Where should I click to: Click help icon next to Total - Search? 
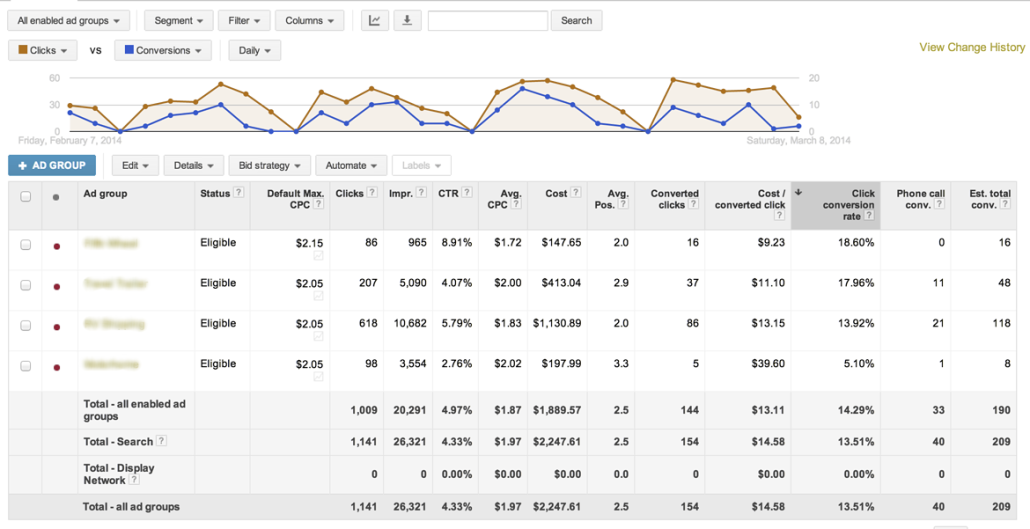162,441
